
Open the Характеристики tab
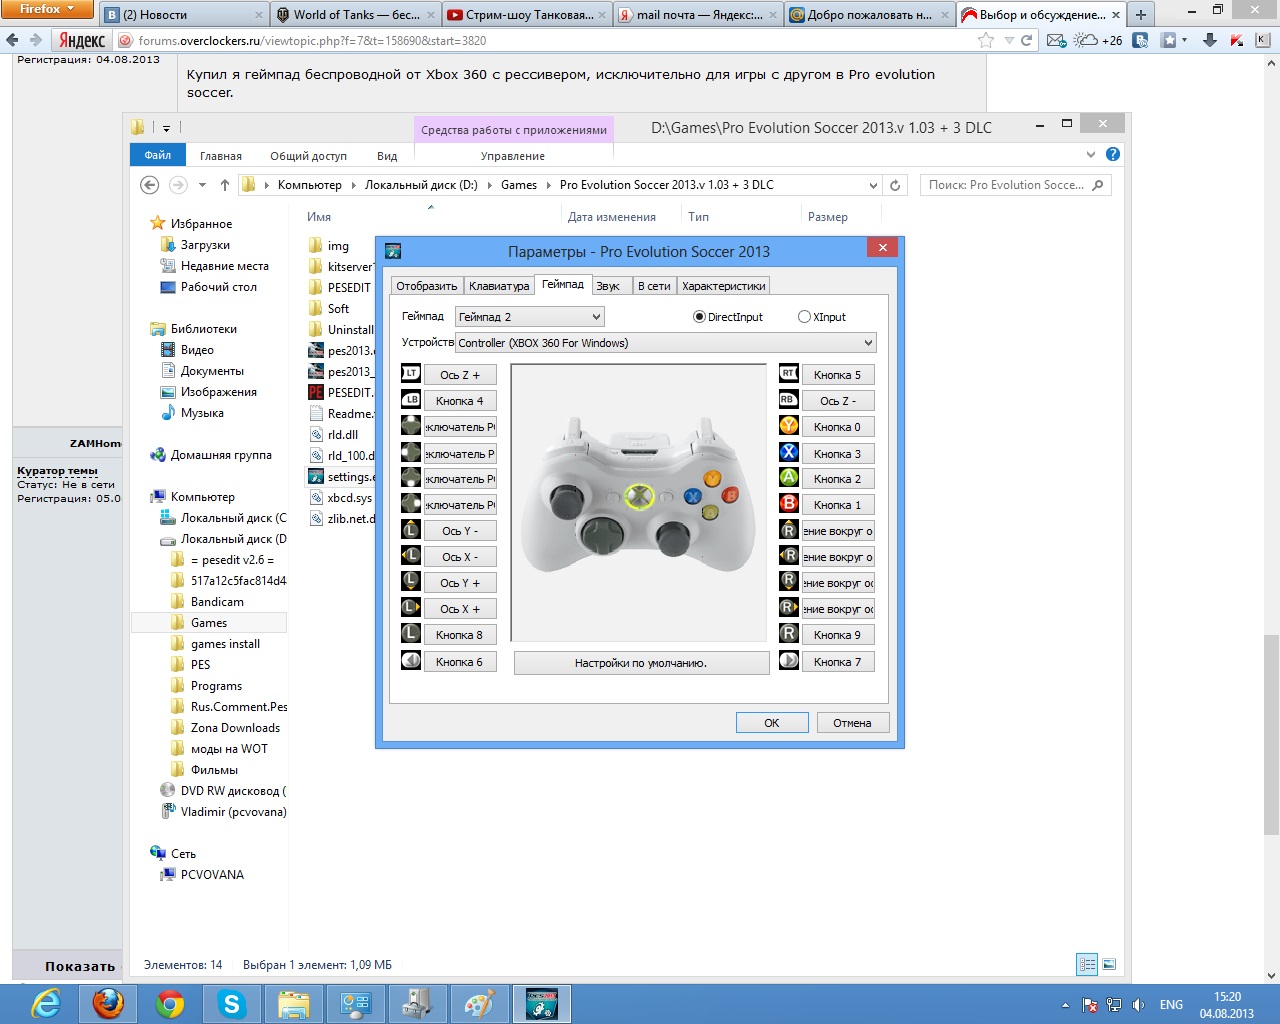[724, 286]
